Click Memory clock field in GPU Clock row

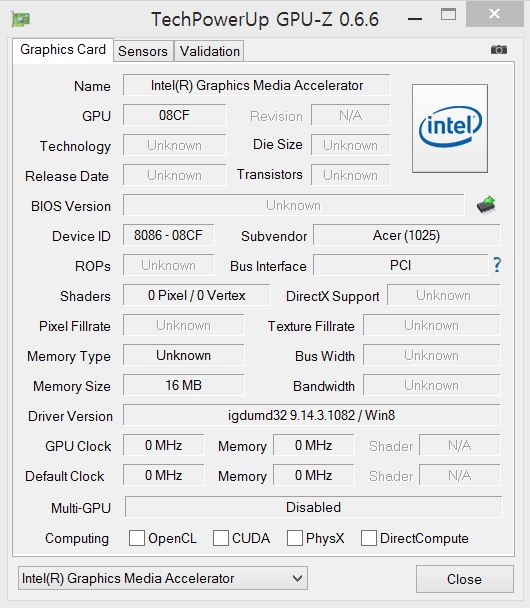pos(314,445)
